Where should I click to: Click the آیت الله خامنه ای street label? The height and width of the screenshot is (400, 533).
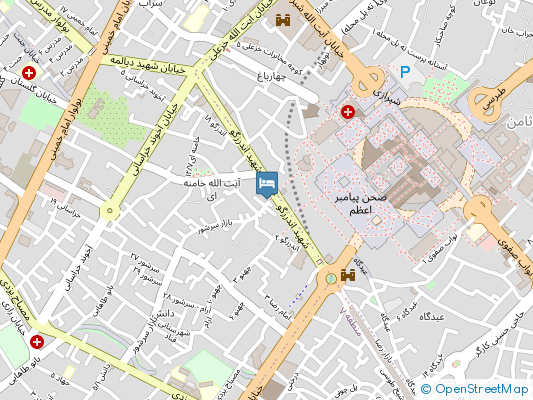pyautogui.click(x=212, y=189)
